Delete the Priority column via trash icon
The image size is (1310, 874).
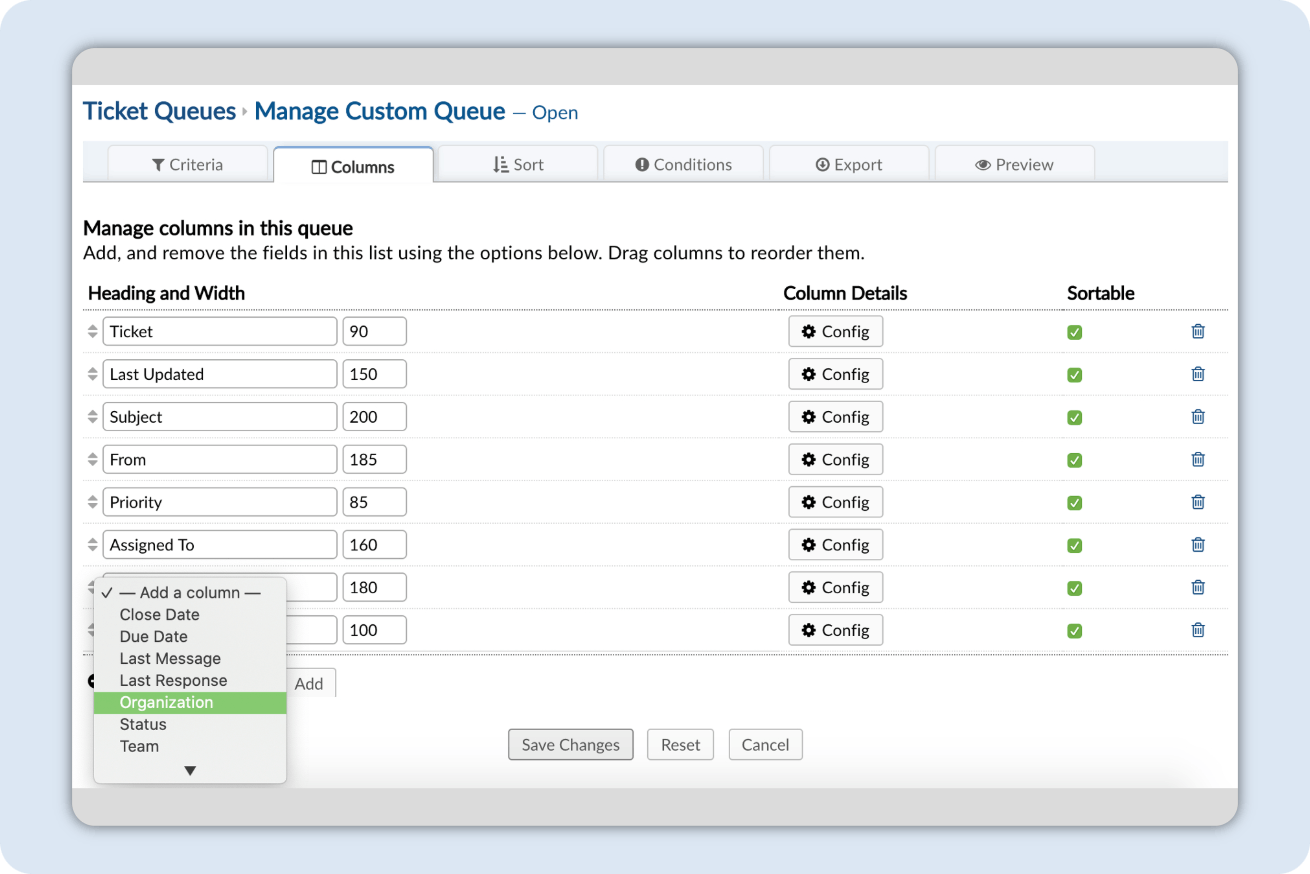click(x=1198, y=502)
